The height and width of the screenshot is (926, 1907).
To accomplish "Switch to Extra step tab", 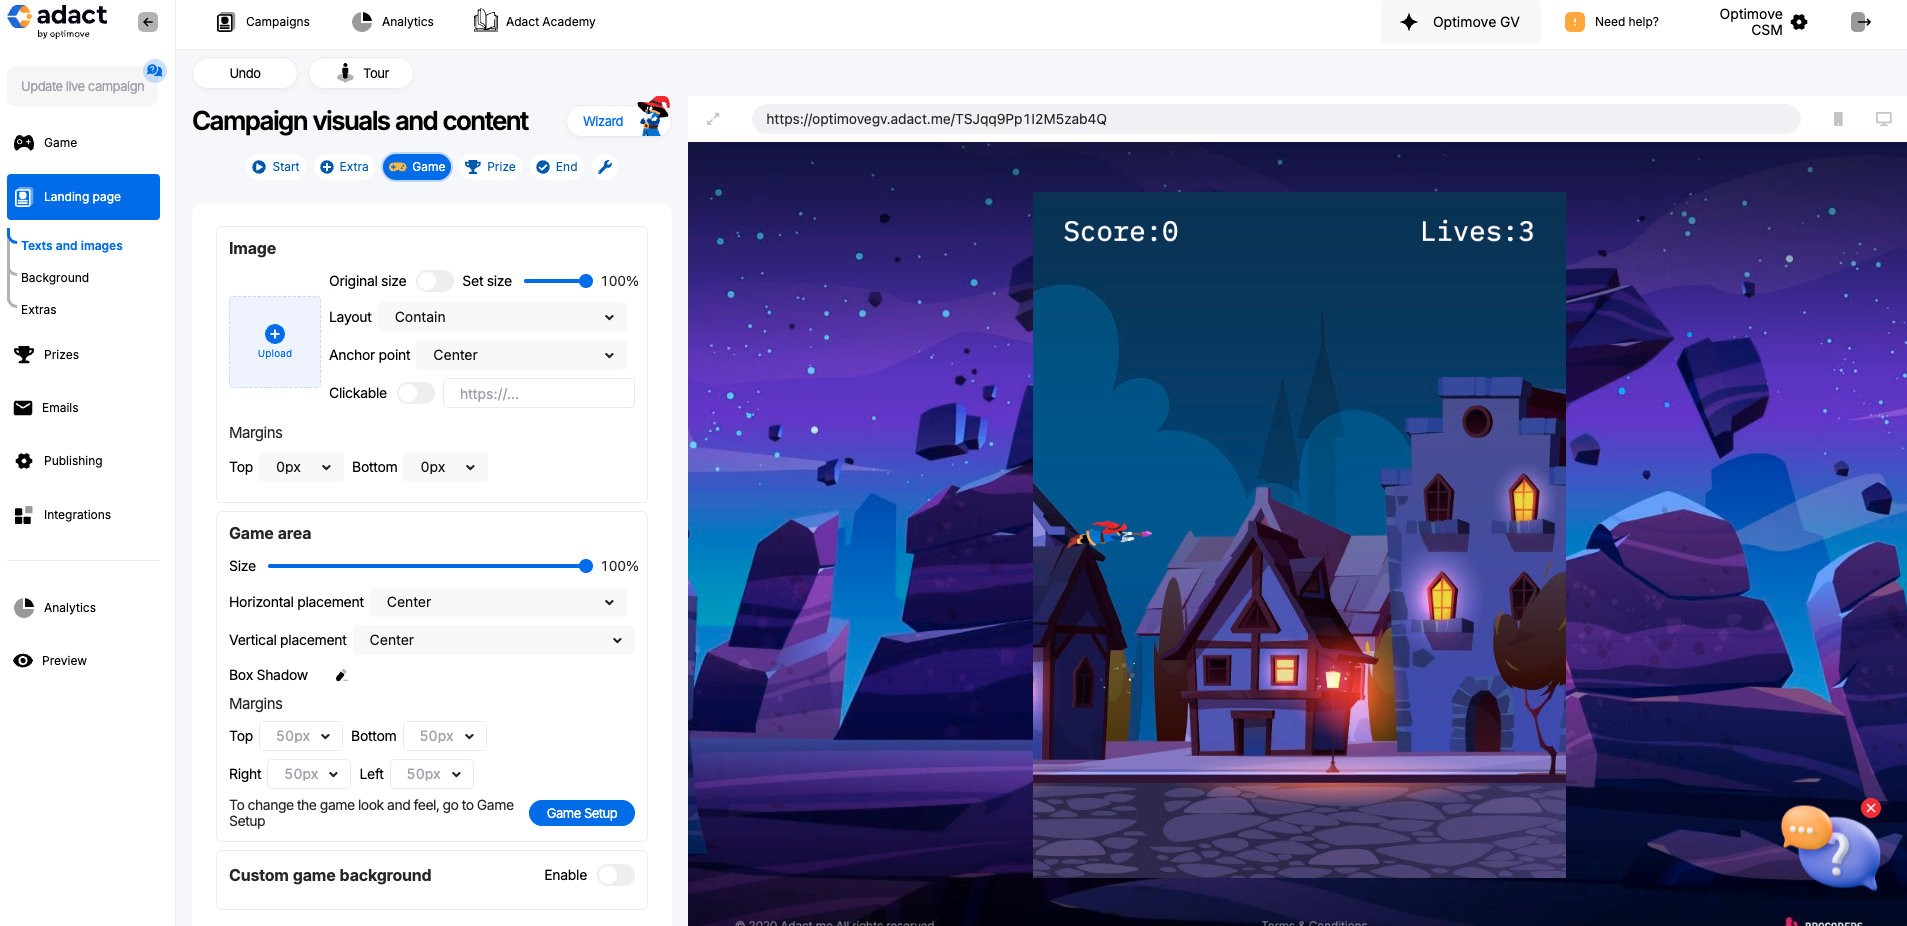I will click(344, 167).
